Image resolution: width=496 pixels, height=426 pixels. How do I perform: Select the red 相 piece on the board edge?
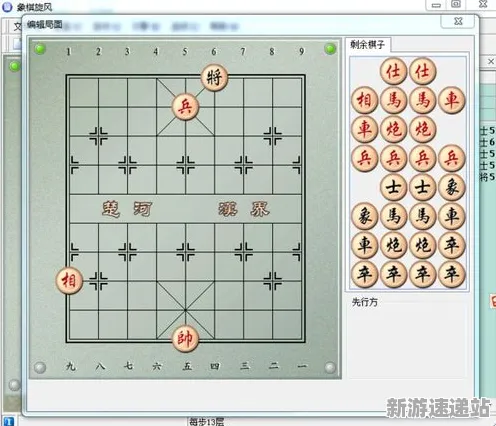click(69, 281)
